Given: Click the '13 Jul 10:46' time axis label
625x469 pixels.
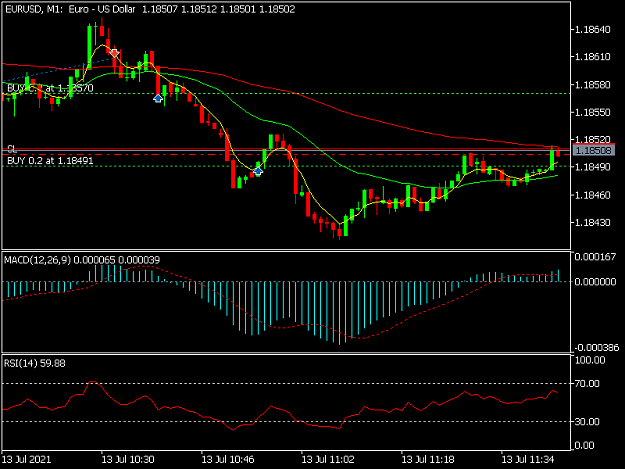Looking at the screenshot, I should (x=228, y=459).
